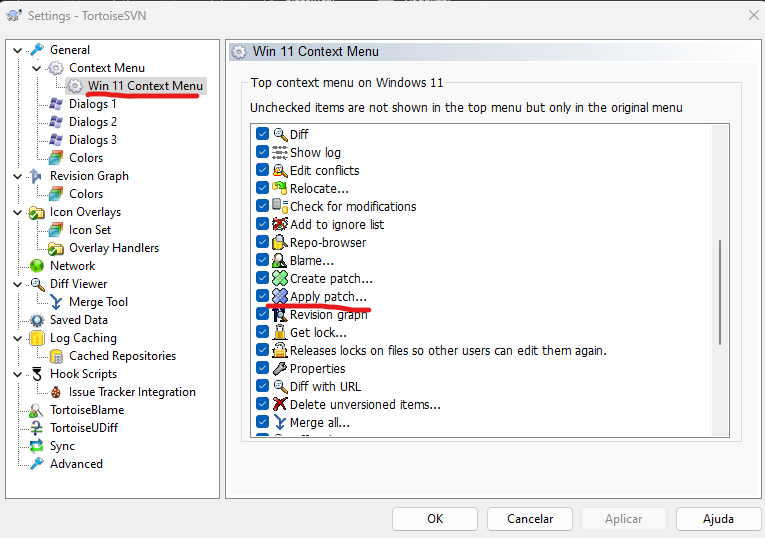Click the Cancelar button
The height and width of the screenshot is (538, 765).
[x=530, y=519]
